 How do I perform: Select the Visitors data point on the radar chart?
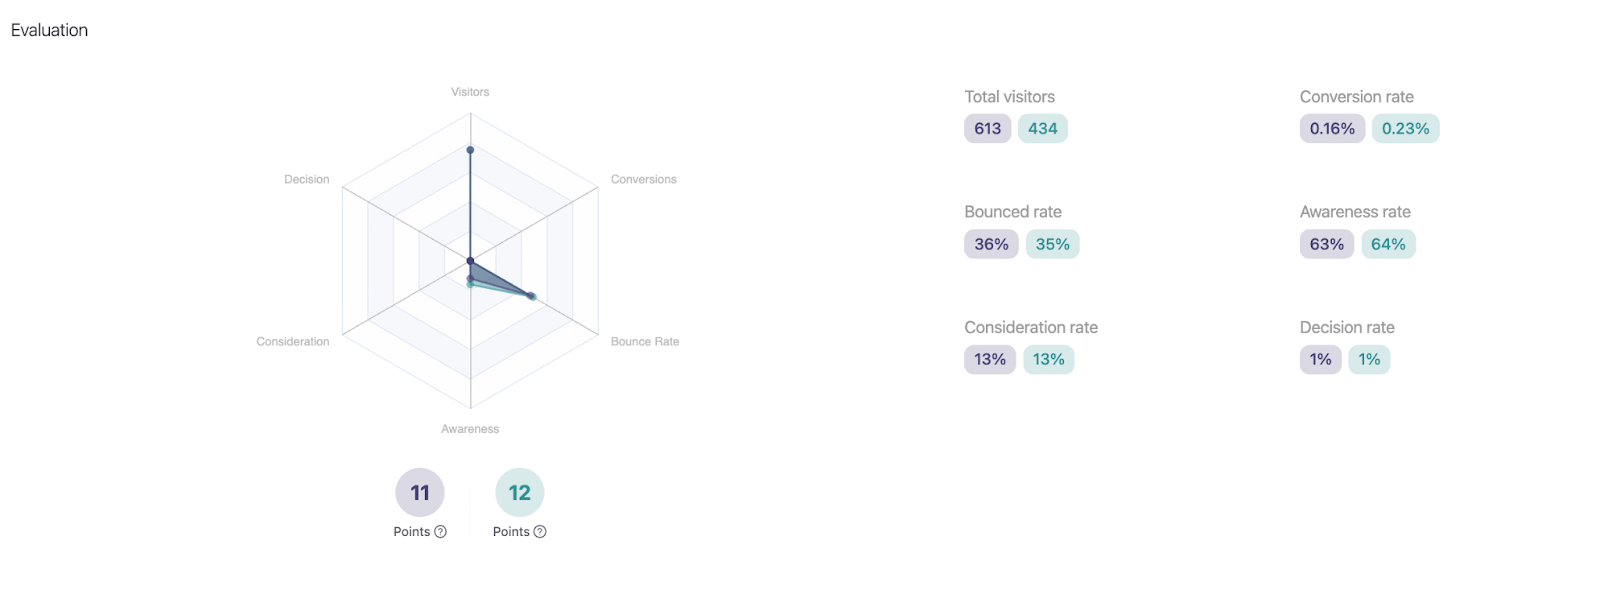pos(470,150)
